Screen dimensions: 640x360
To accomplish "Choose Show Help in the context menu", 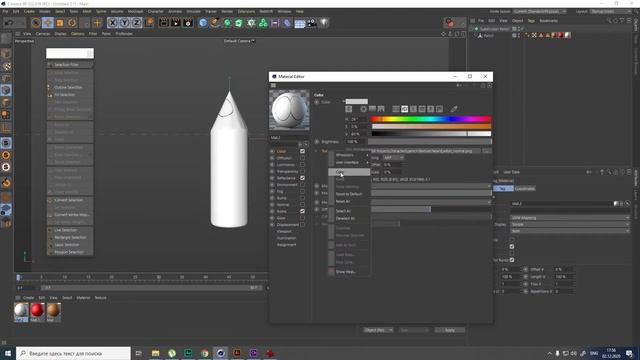I will (346, 272).
